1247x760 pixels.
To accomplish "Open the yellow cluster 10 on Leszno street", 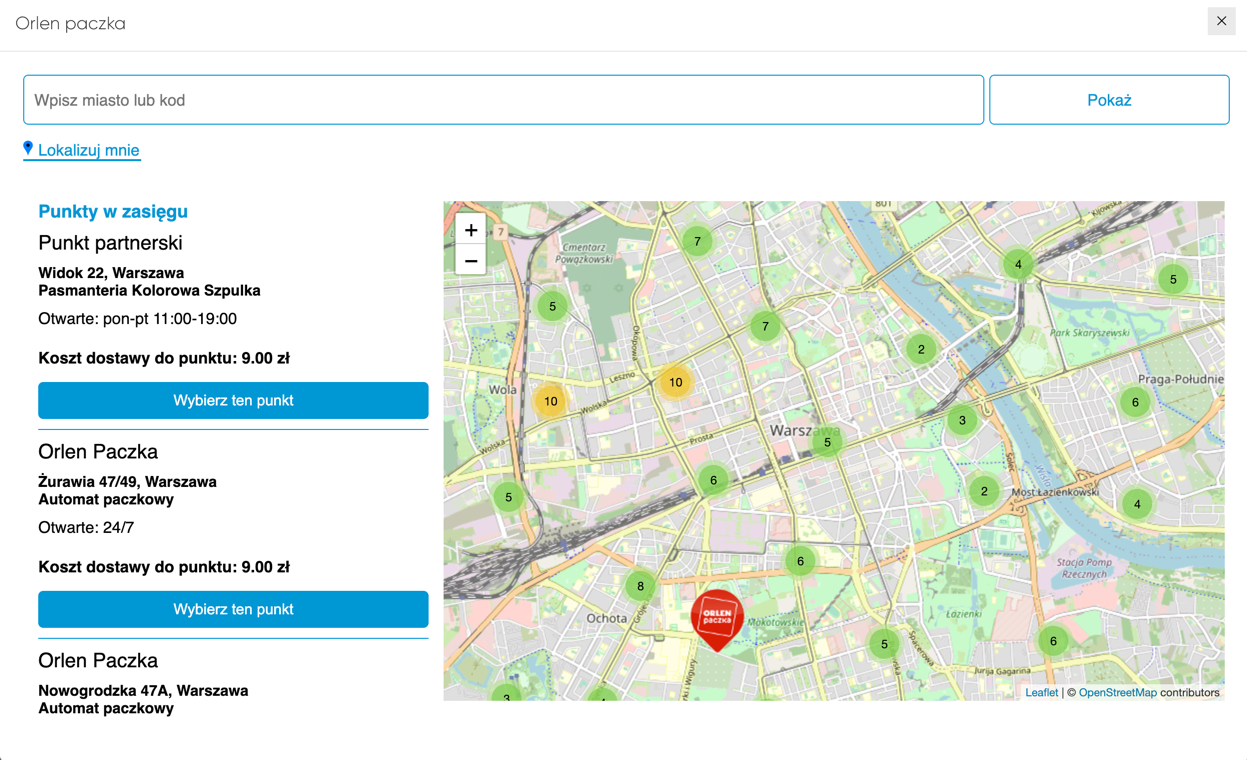I will 676,382.
